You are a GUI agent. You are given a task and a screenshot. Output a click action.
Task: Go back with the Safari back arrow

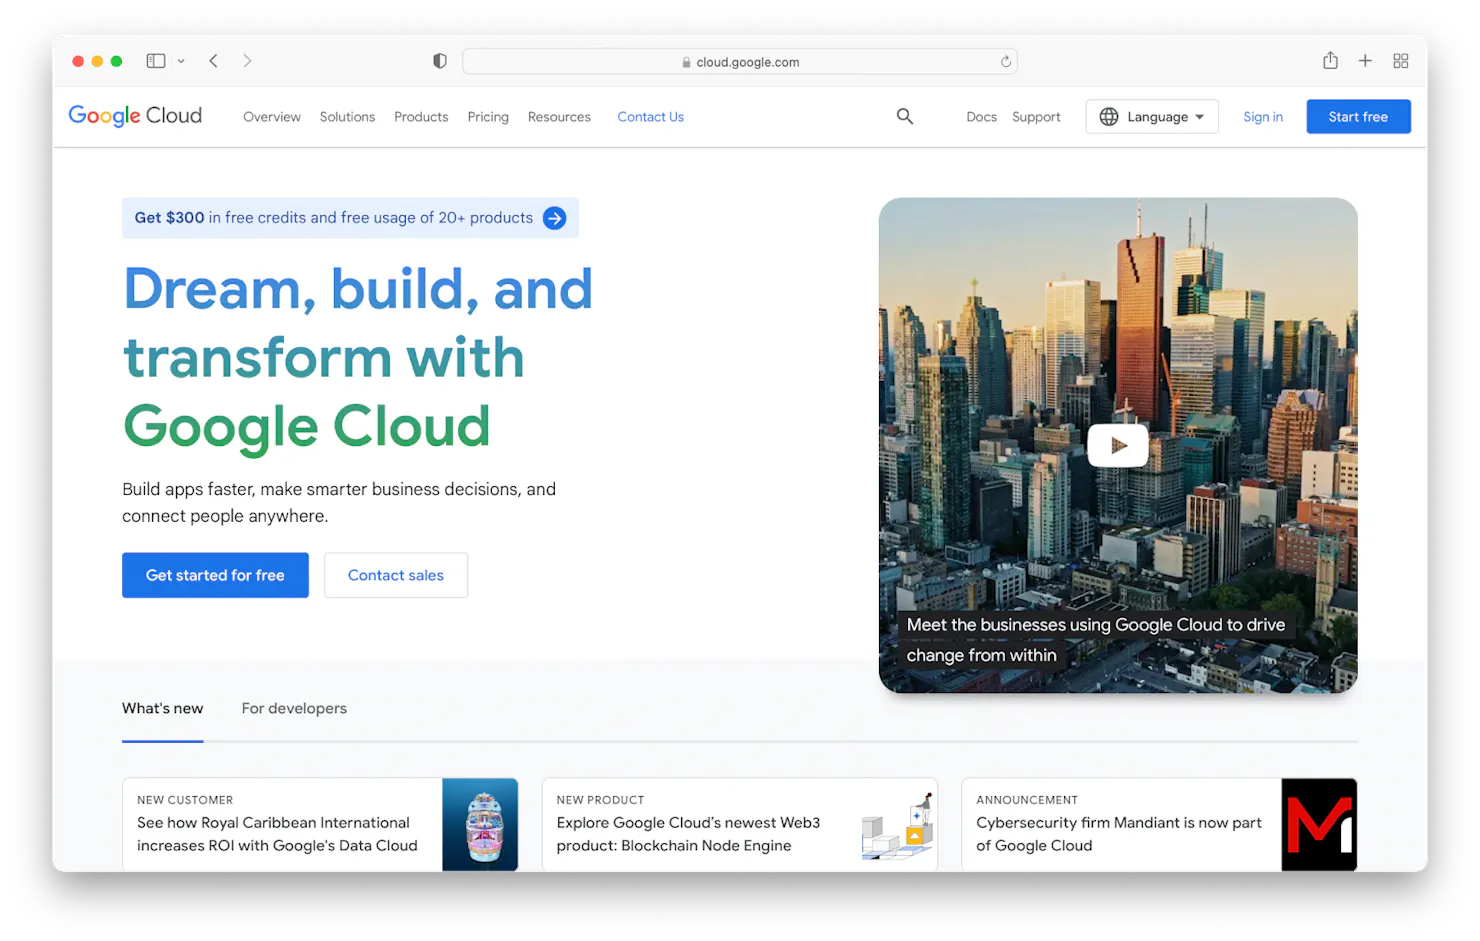(214, 61)
